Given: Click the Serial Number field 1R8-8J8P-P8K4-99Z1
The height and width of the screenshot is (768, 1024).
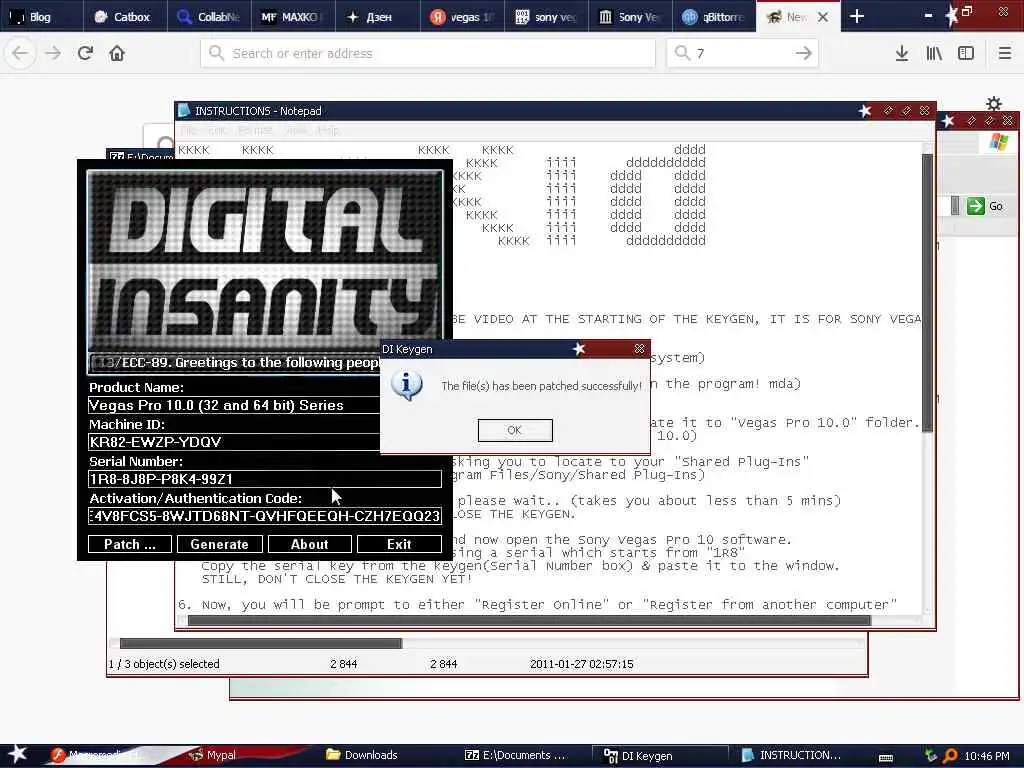Looking at the screenshot, I should point(264,479).
